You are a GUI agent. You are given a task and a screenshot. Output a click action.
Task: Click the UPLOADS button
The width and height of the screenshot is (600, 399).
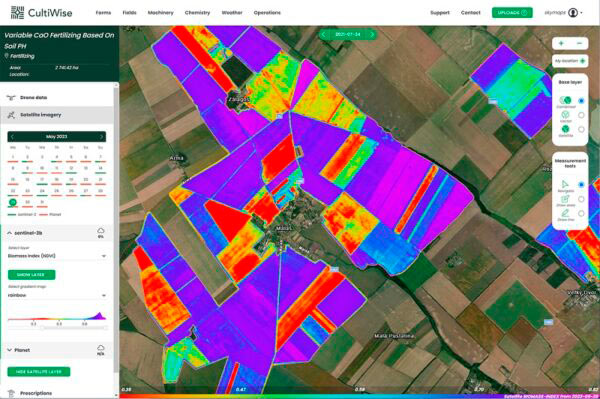512,13
